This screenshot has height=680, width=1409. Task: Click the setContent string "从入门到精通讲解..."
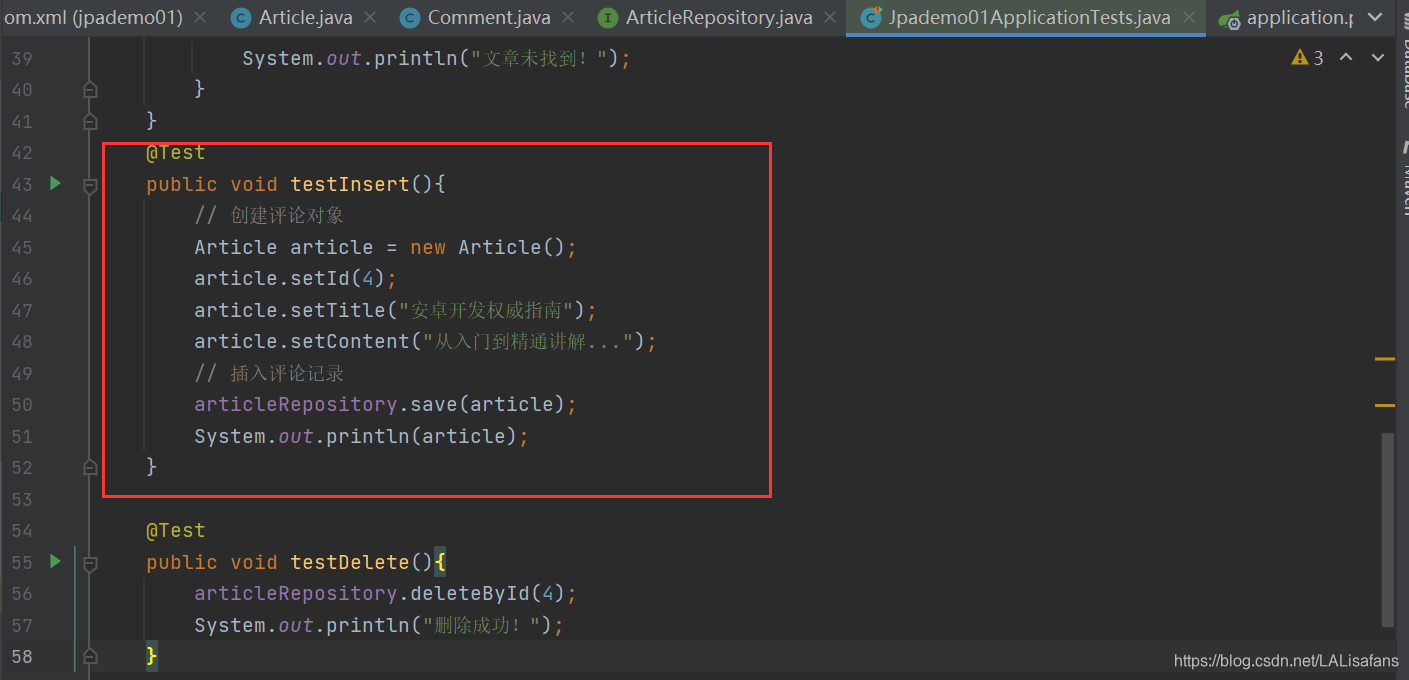point(528,341)
